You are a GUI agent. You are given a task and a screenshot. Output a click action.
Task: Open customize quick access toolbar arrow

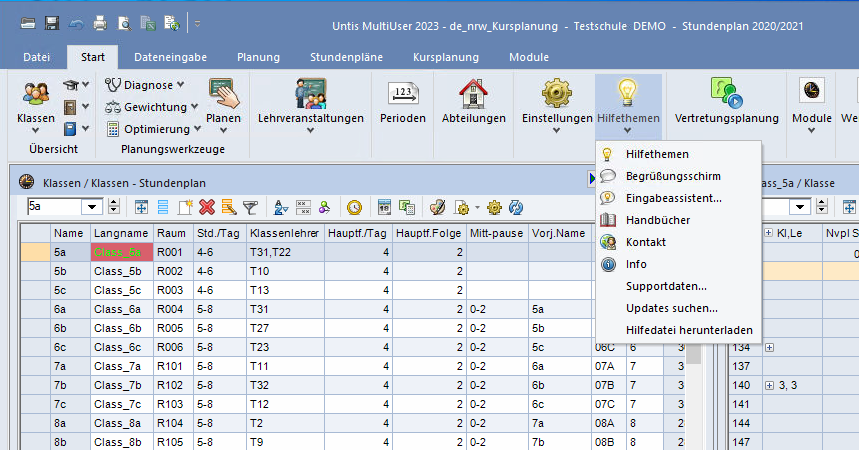point(197,24)
